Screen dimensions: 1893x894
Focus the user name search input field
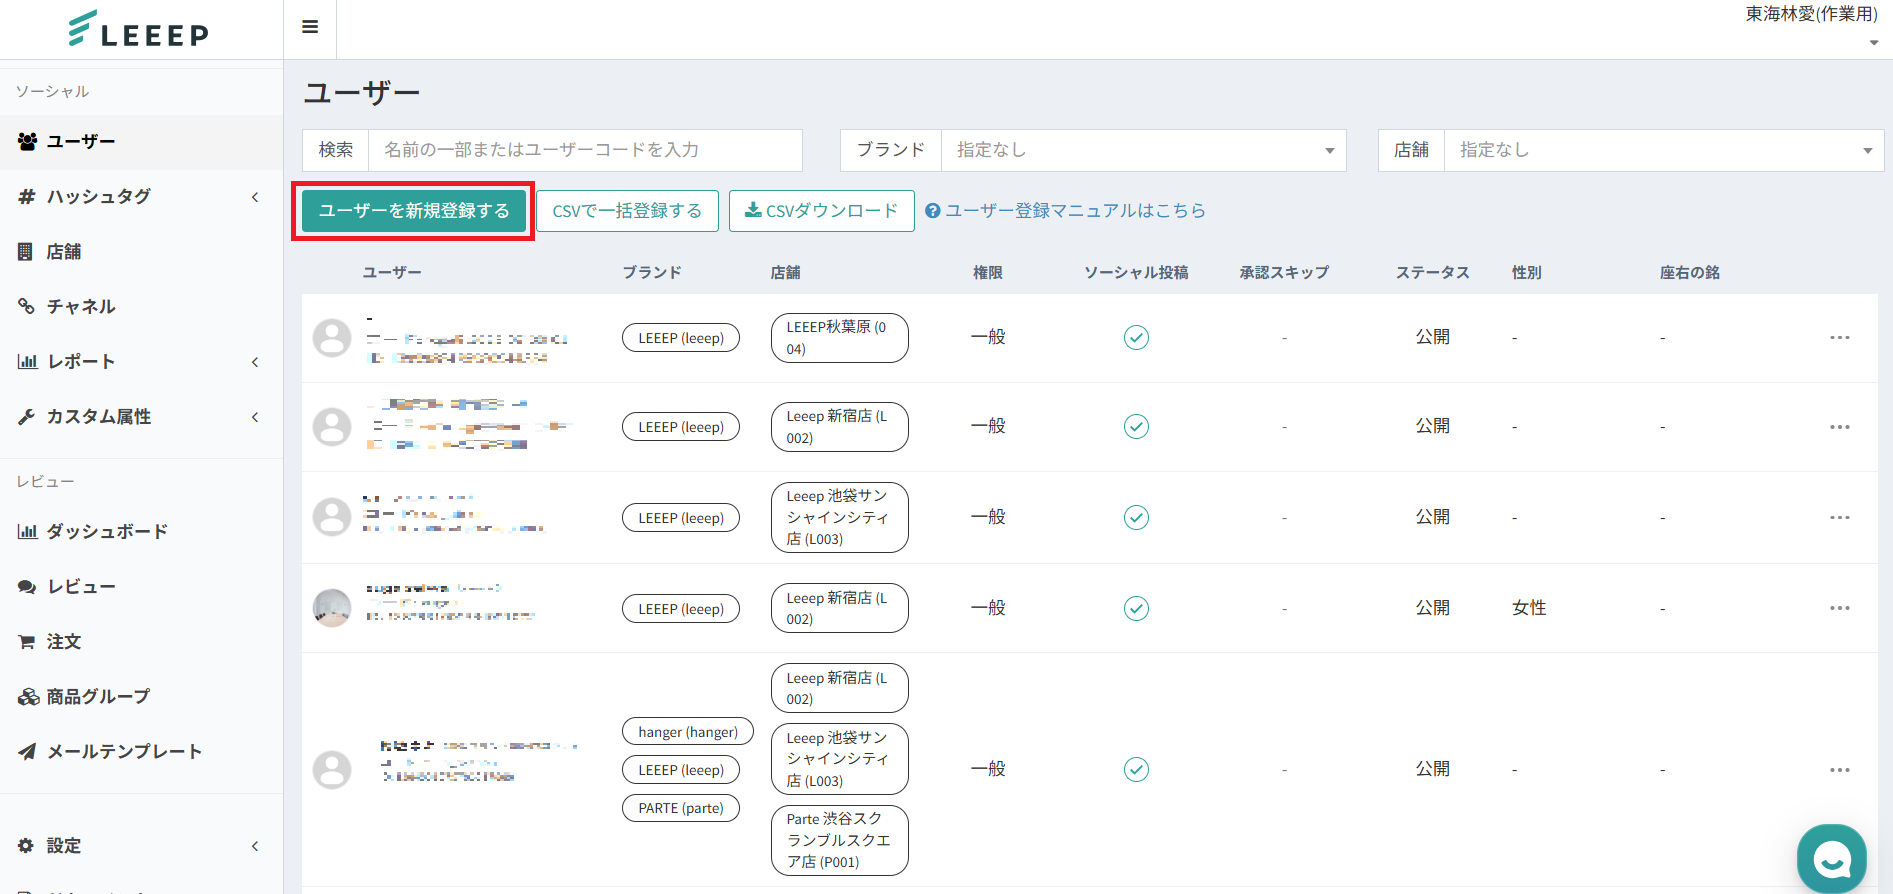[585, 150]
